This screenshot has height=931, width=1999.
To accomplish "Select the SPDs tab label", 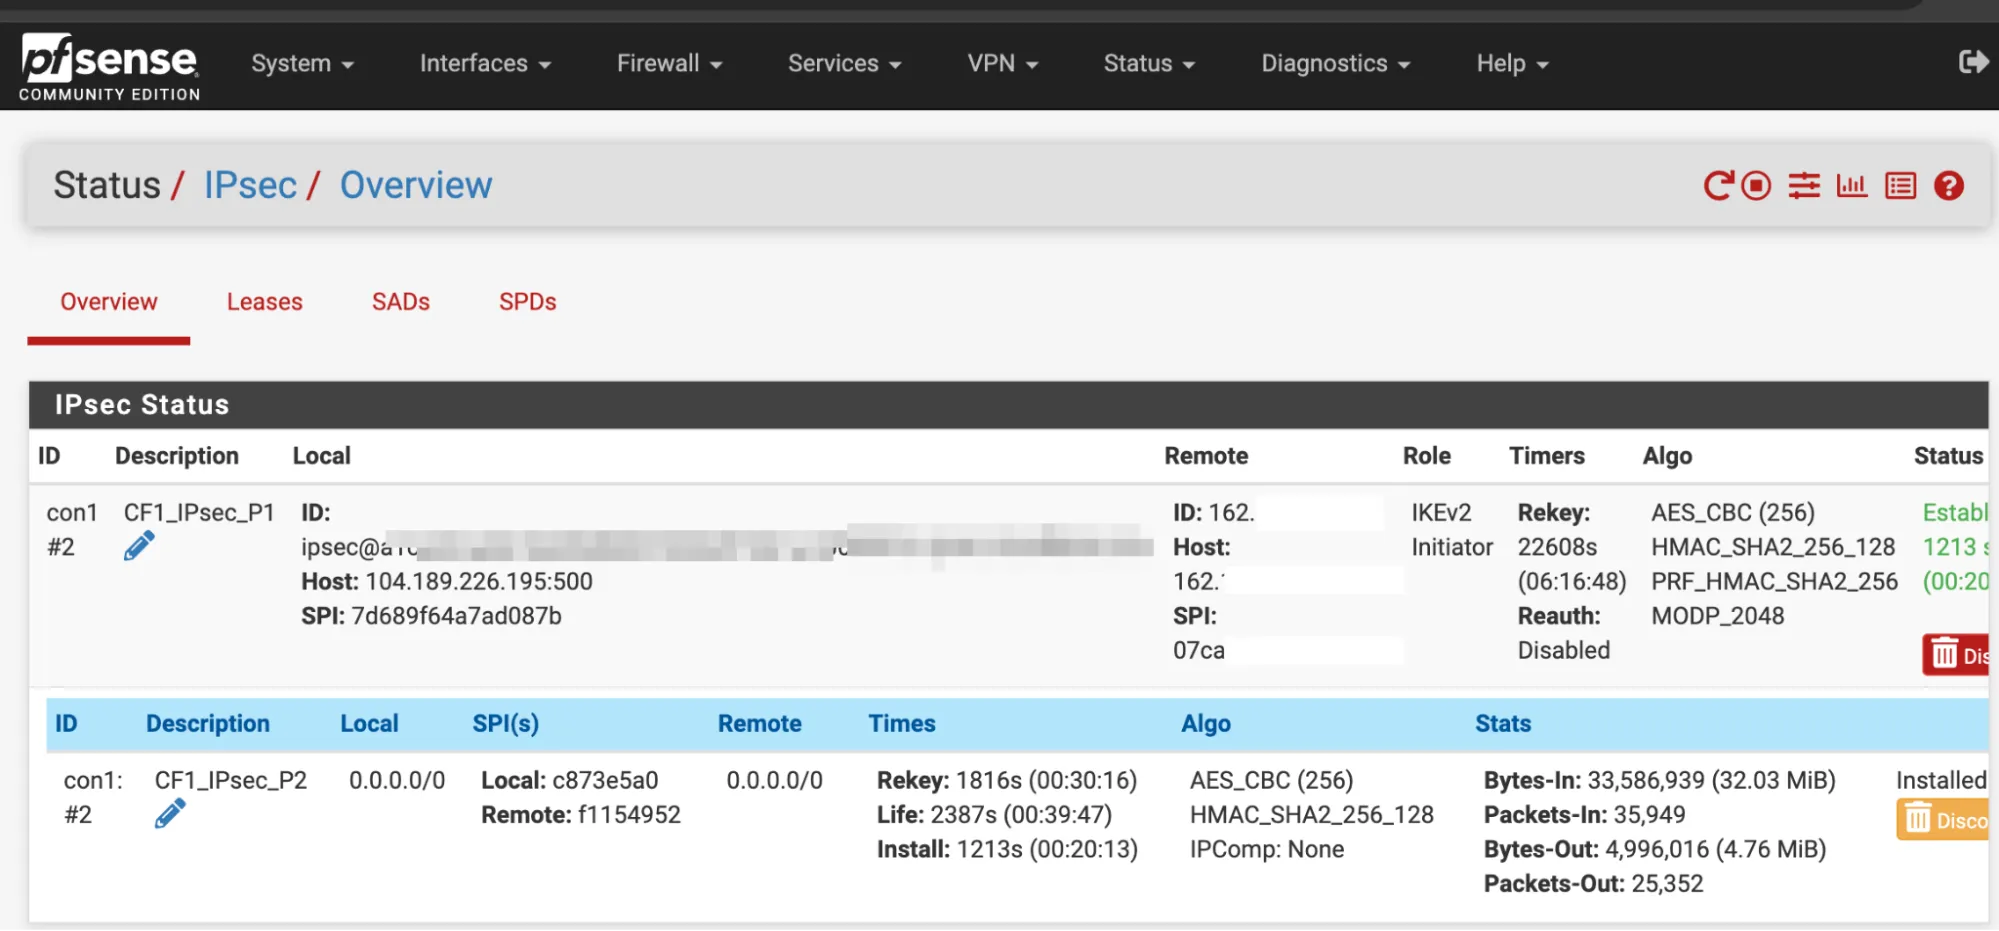I will coord(527,301).
